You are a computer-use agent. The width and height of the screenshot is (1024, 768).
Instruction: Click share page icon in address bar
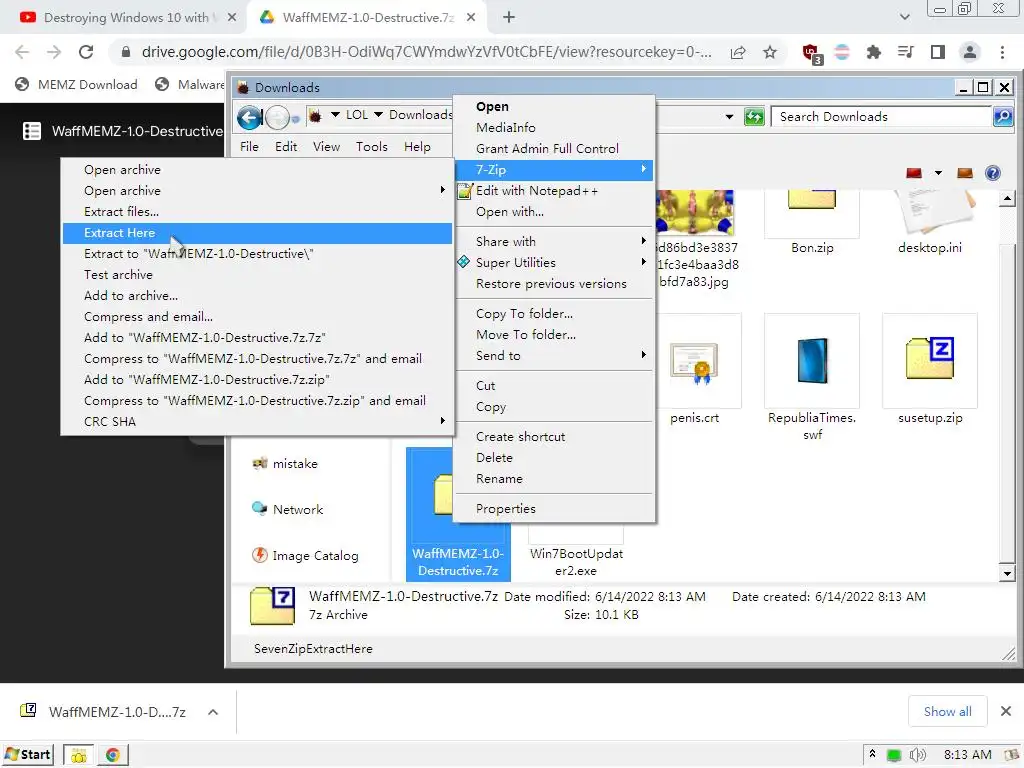pos(738,52)
